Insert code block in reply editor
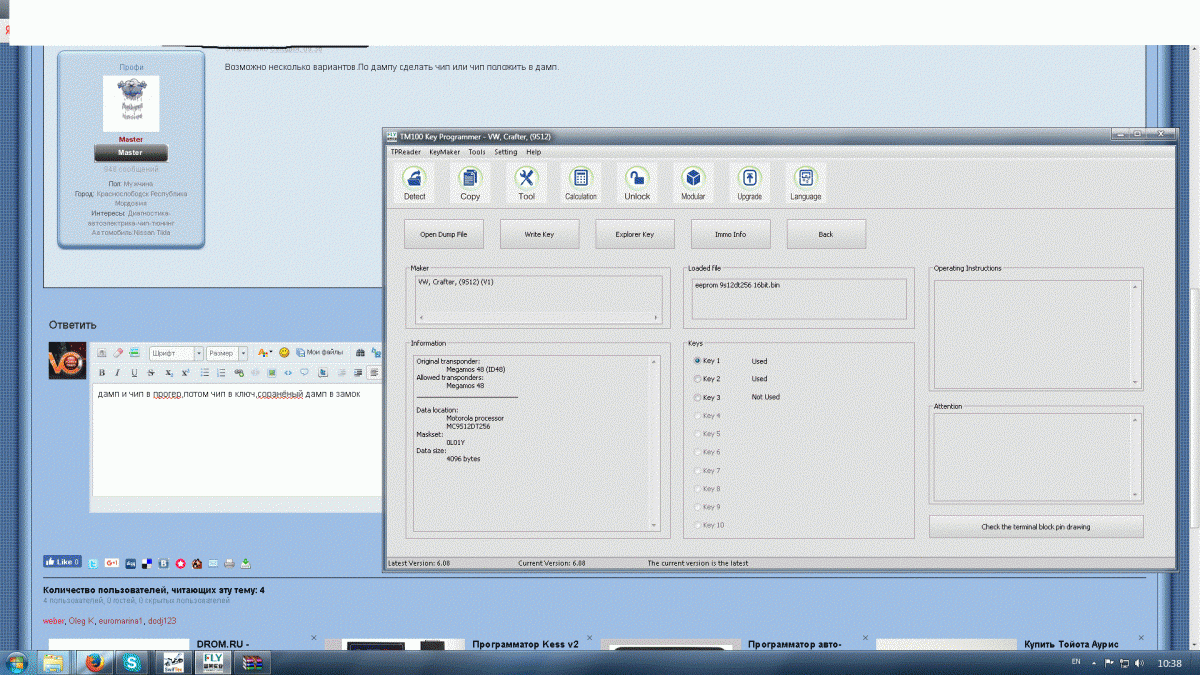This screenshot has width=1200, height=675. [288, 372]
